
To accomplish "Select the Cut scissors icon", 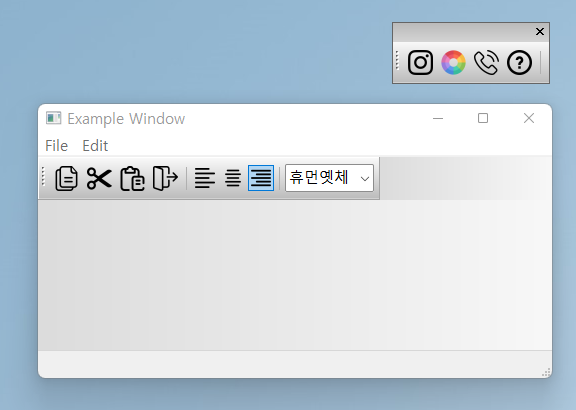I will (x=99, y=179).
